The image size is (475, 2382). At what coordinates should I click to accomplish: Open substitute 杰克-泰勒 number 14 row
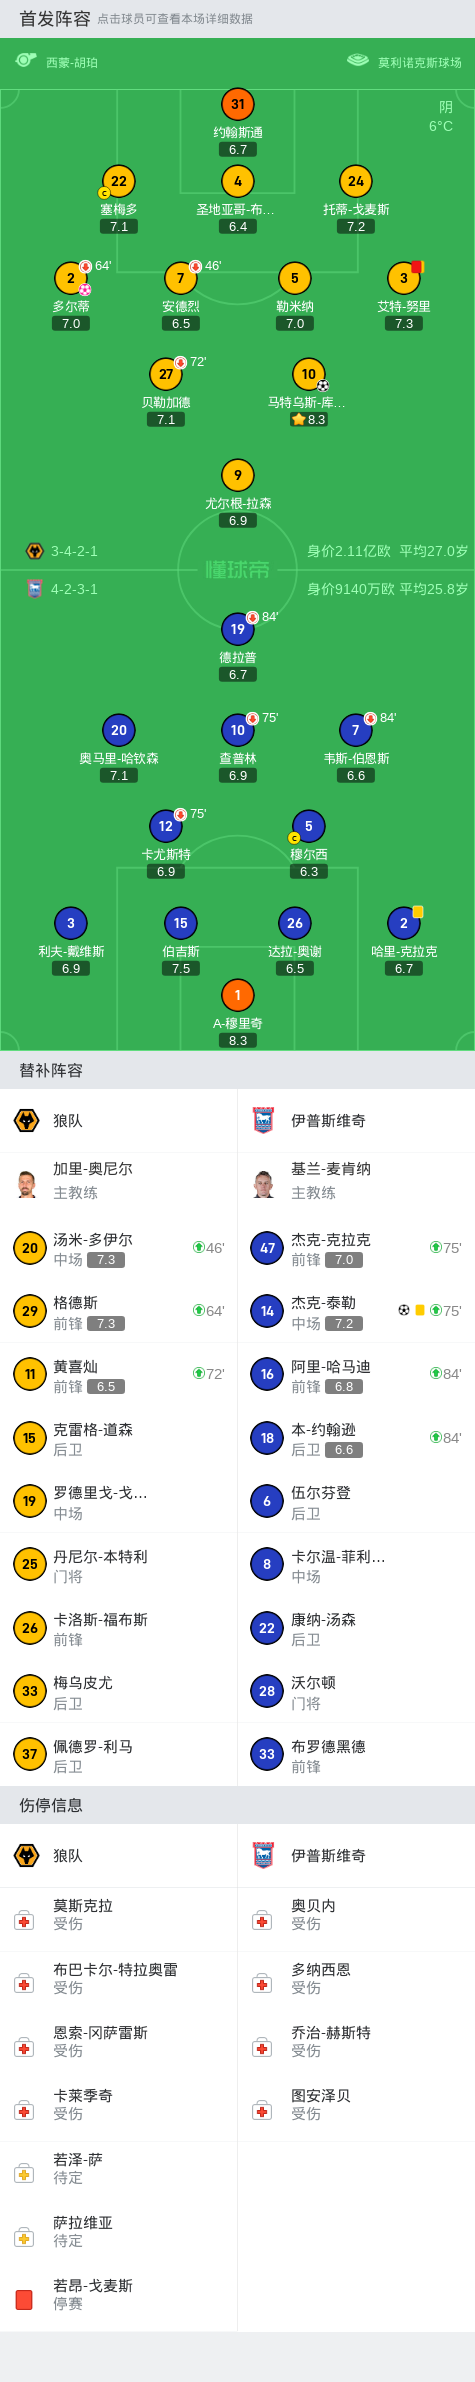(356, 1311)
